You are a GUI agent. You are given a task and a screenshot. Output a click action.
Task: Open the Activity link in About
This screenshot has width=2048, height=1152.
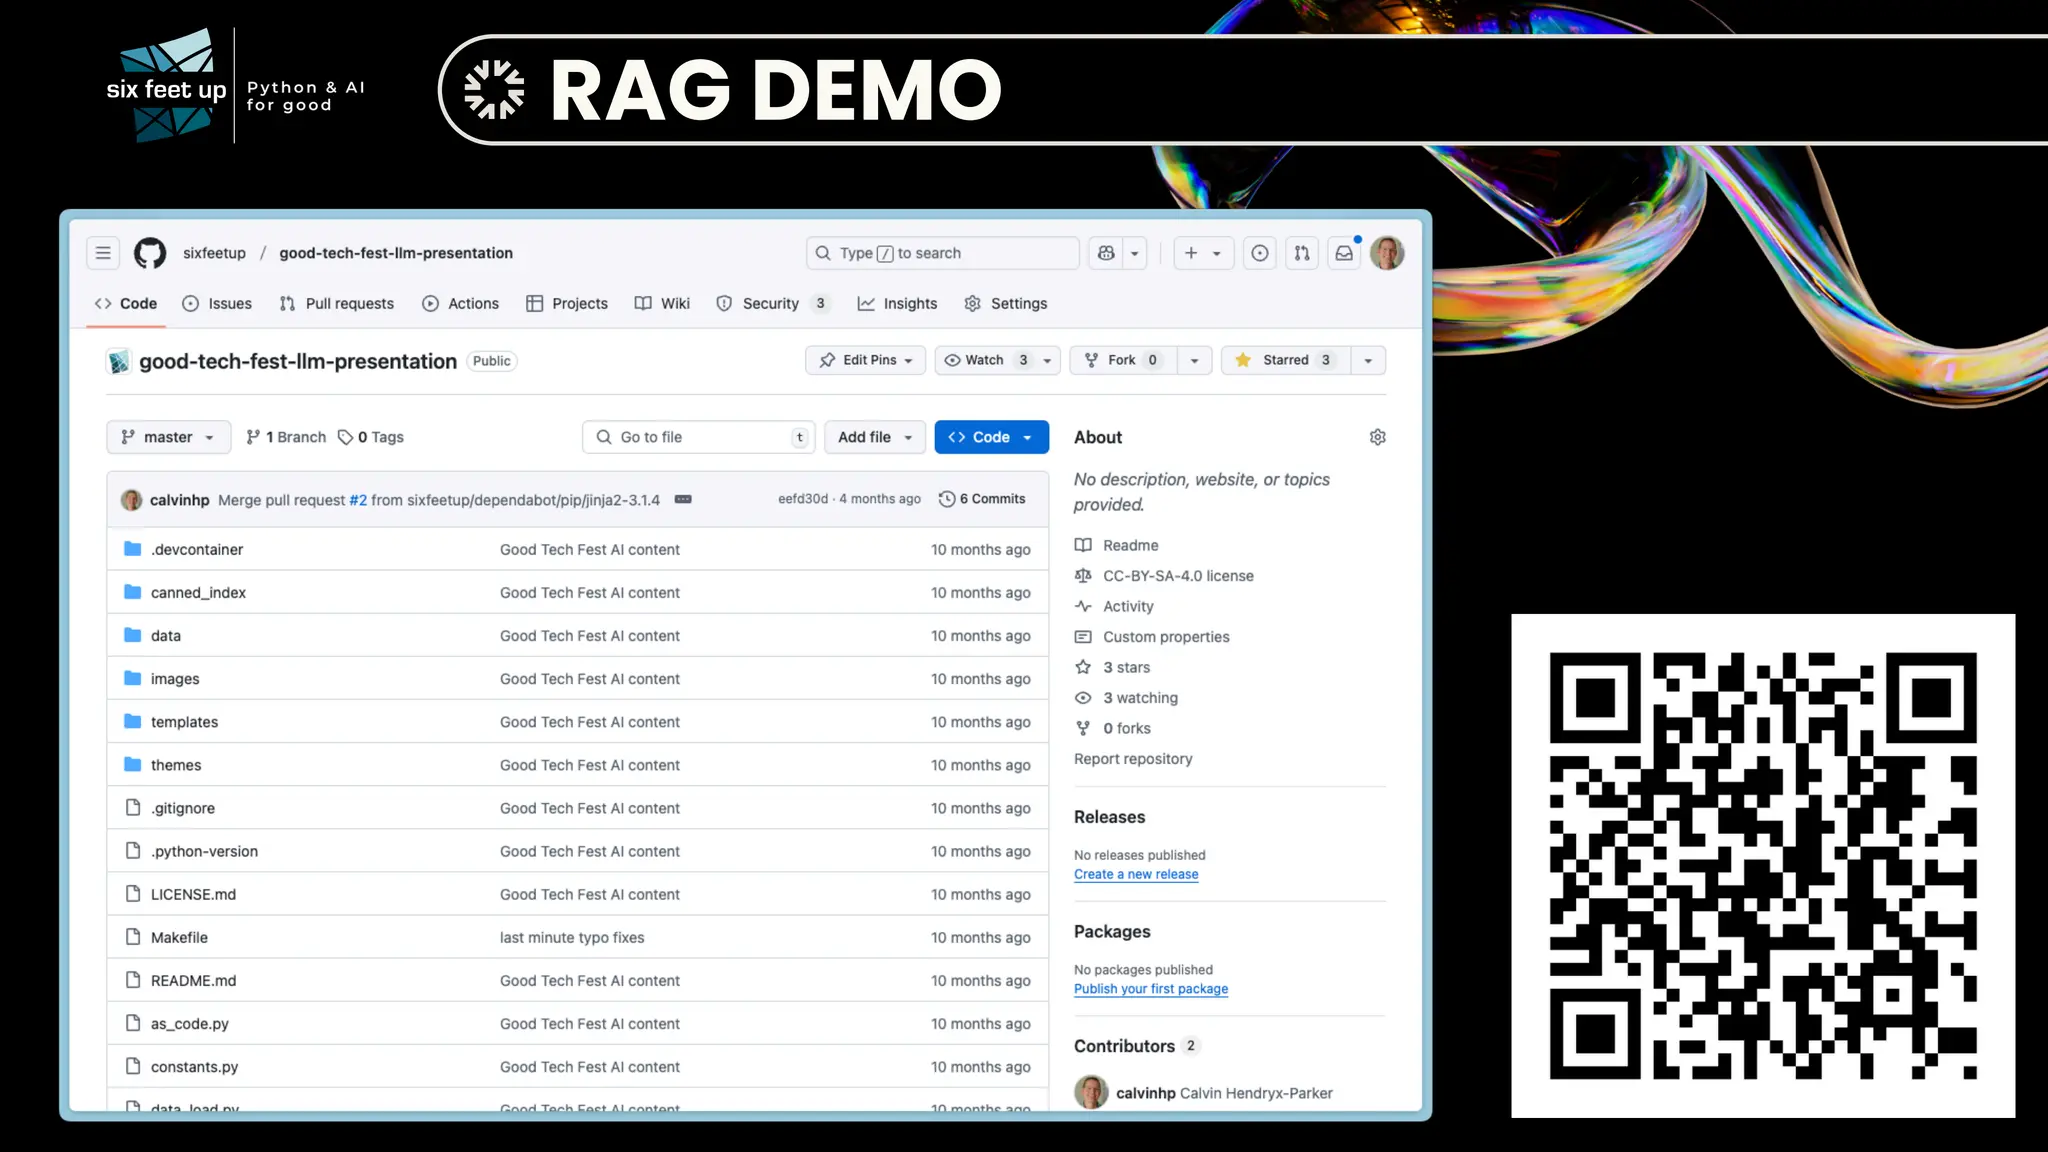point(1114,606)
